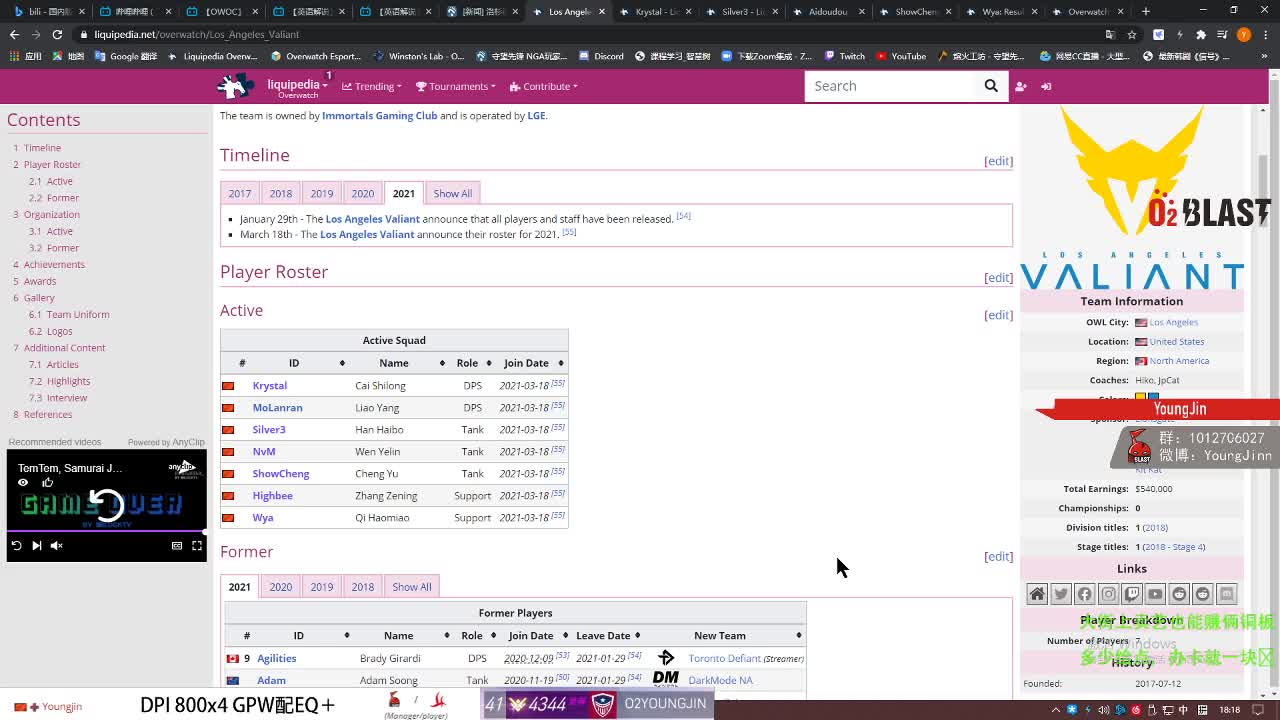Open stage title 2018 - Stage 4 link
This screenshot has height=720, width=1280.
pyautogui.click(x=1174, y=547)
